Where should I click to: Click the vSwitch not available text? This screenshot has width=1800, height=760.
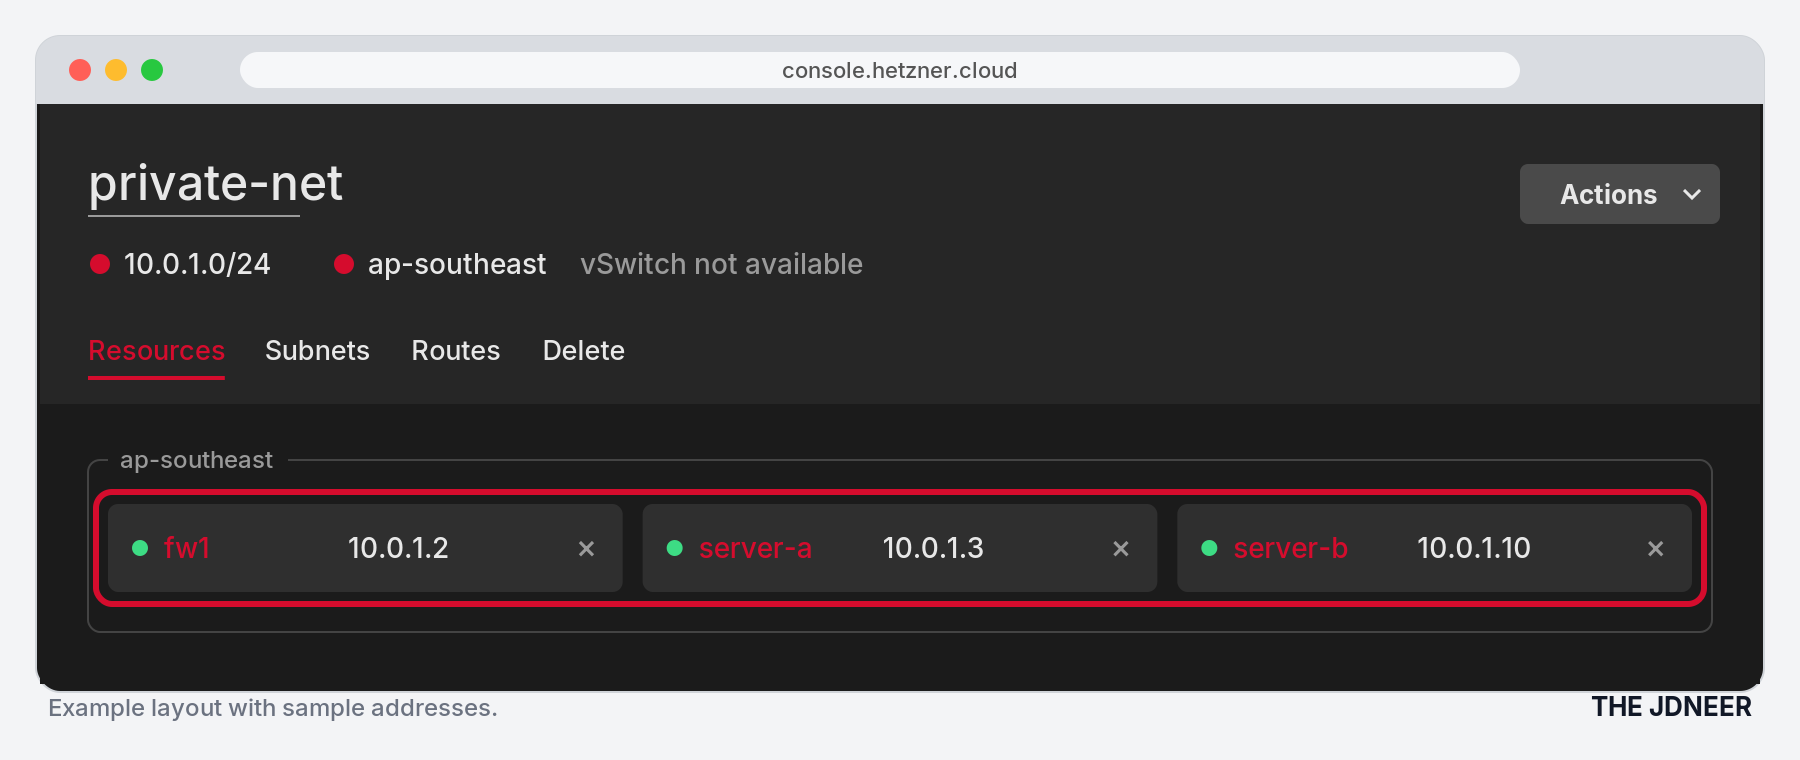tap(722, 264)
